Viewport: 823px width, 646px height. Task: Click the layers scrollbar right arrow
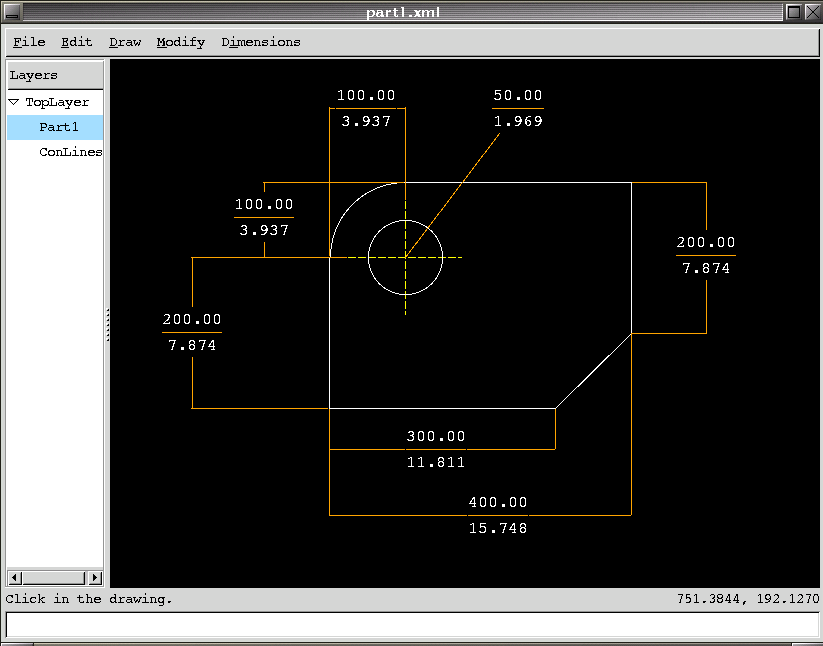pyautogui.click(x=96, y=577)
